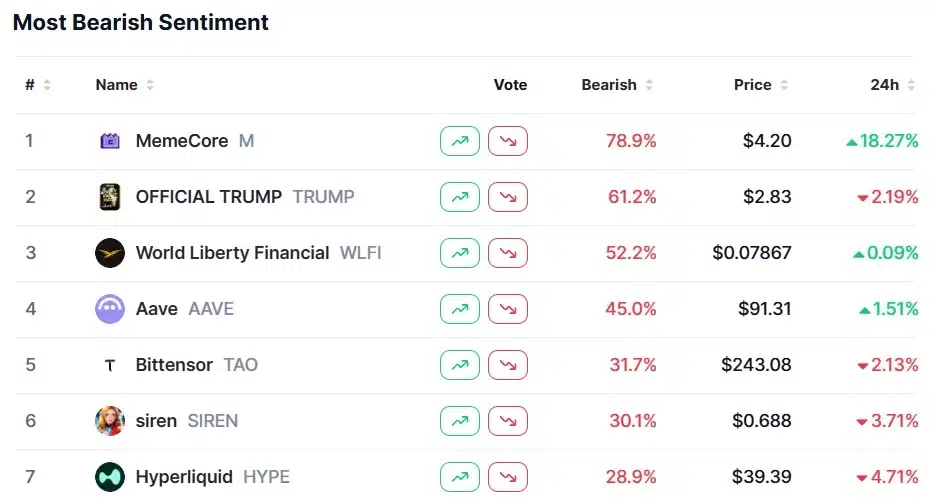Viewport: 936px width, 502px height.
Task: Click the OFFICIAL TRUMP coin logo
Action: pyautogui.click(x=110, y=197)
